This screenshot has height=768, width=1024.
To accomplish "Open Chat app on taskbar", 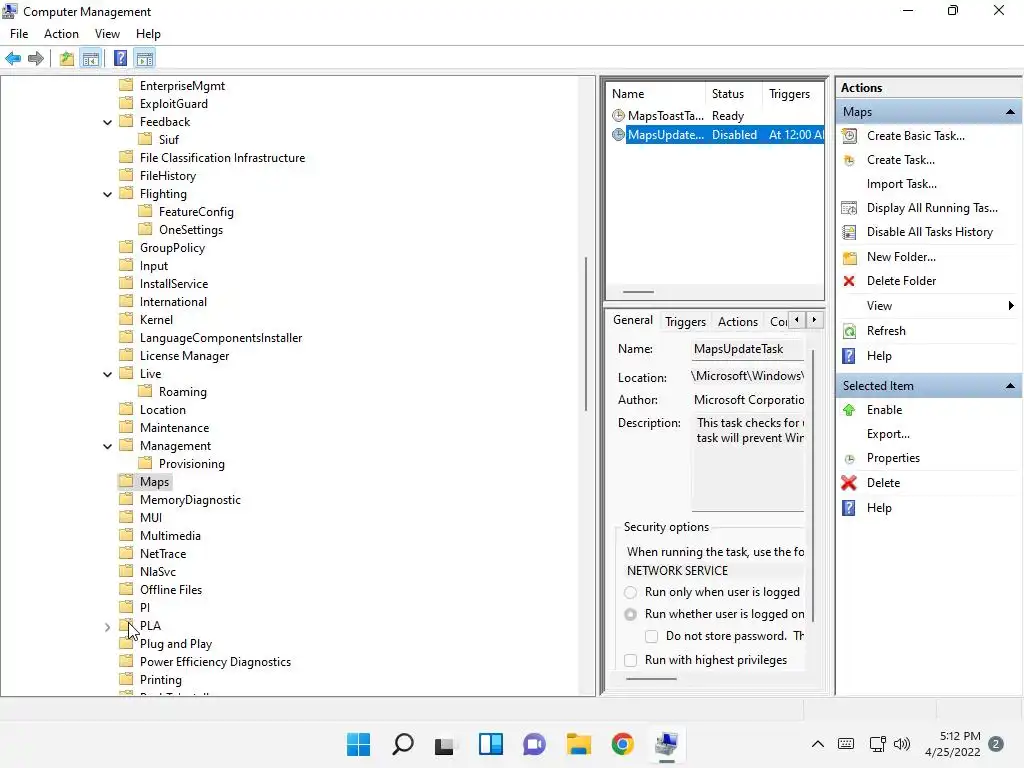I will [534, 744].
